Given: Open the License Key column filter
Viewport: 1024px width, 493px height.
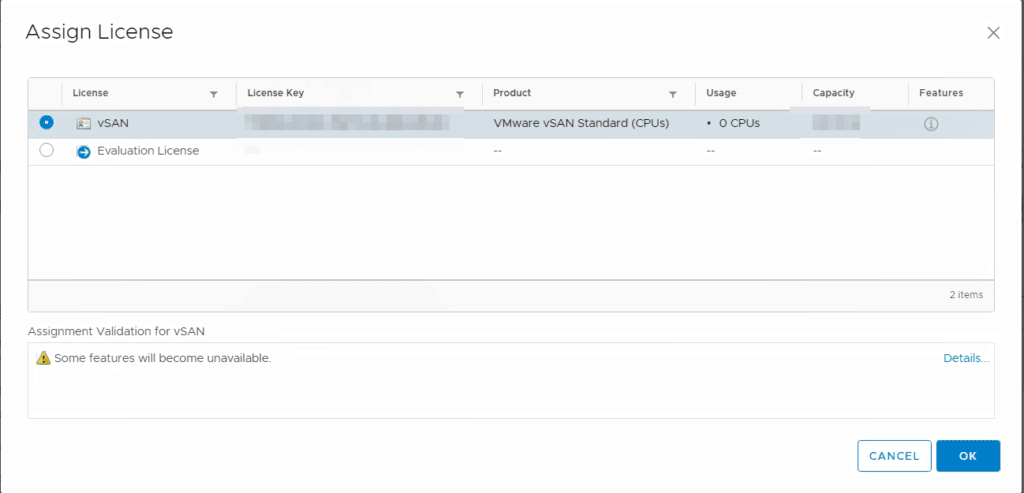Looking at the screenshot, I should [460, 94].
